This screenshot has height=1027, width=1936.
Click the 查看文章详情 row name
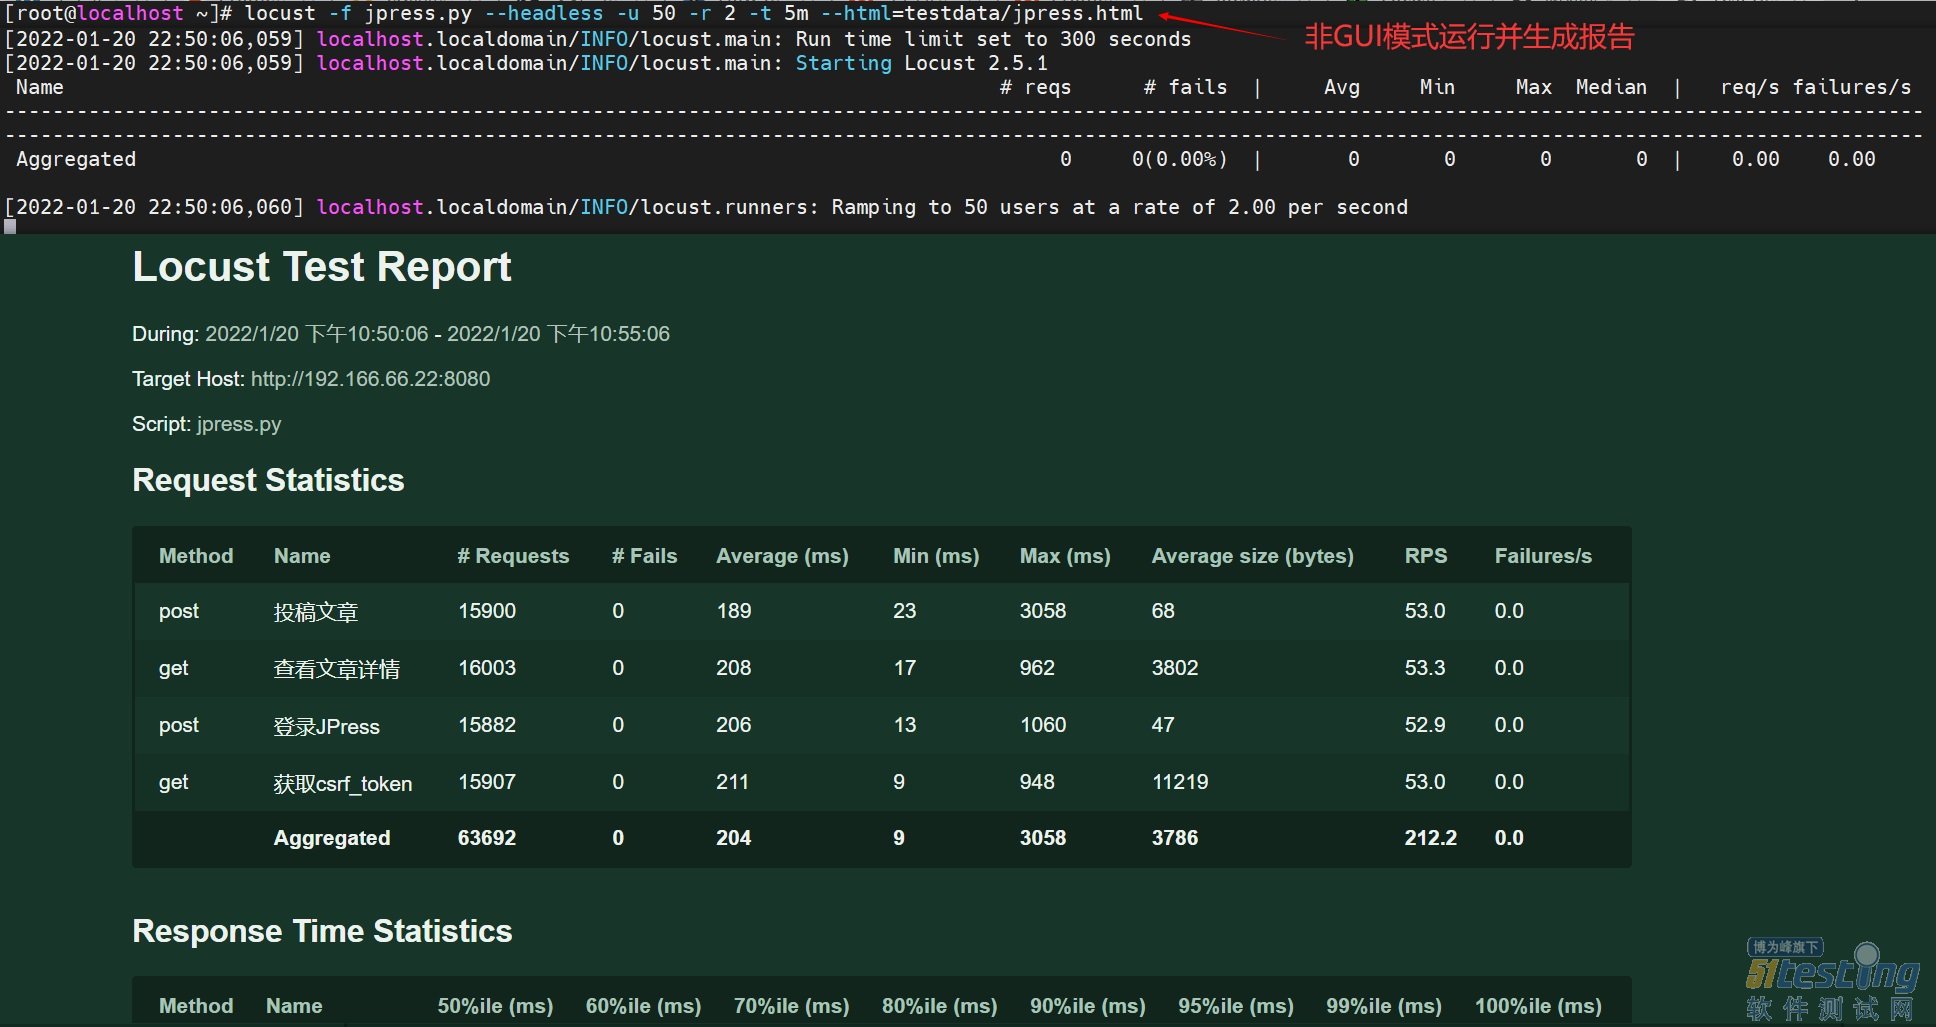[337, 669]
